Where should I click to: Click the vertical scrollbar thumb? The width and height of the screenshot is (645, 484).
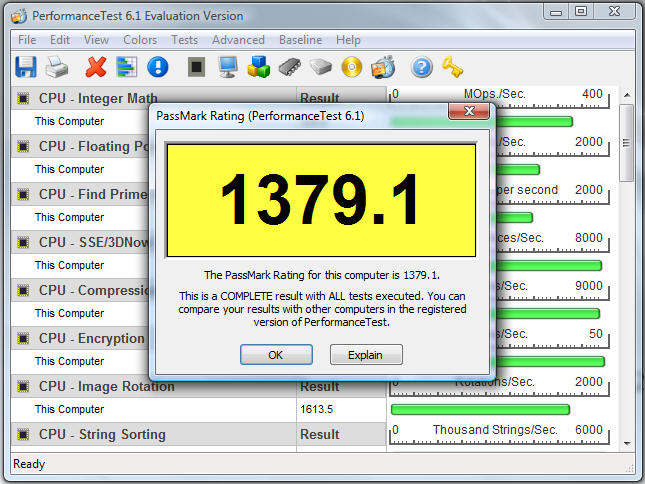627,143
